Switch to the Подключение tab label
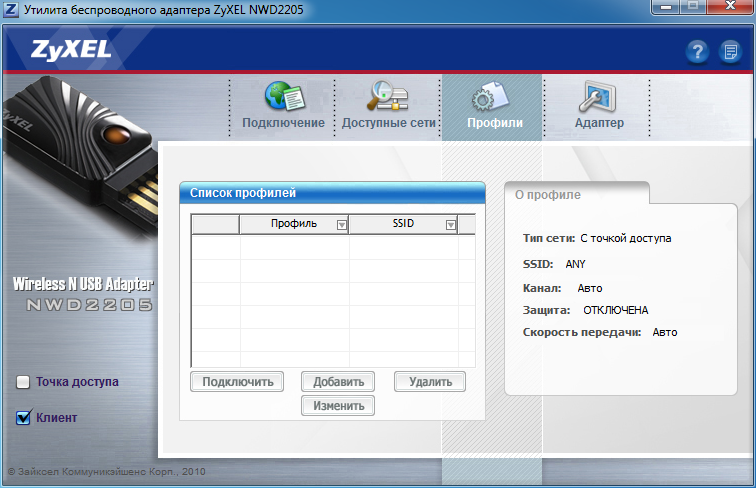 click(x=284, y=123)
